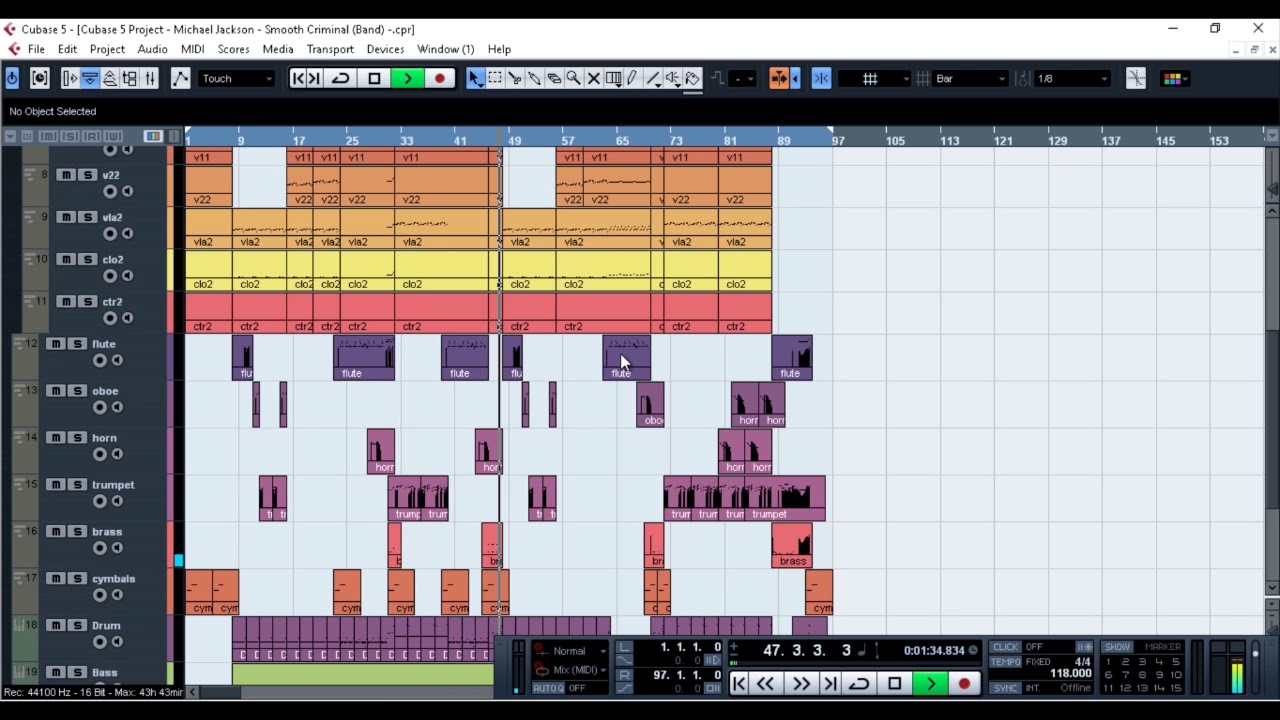Open the color palette selector icon
Image resolution: width=1280 pixels, height=720 pixels.
click(1173, 78)
